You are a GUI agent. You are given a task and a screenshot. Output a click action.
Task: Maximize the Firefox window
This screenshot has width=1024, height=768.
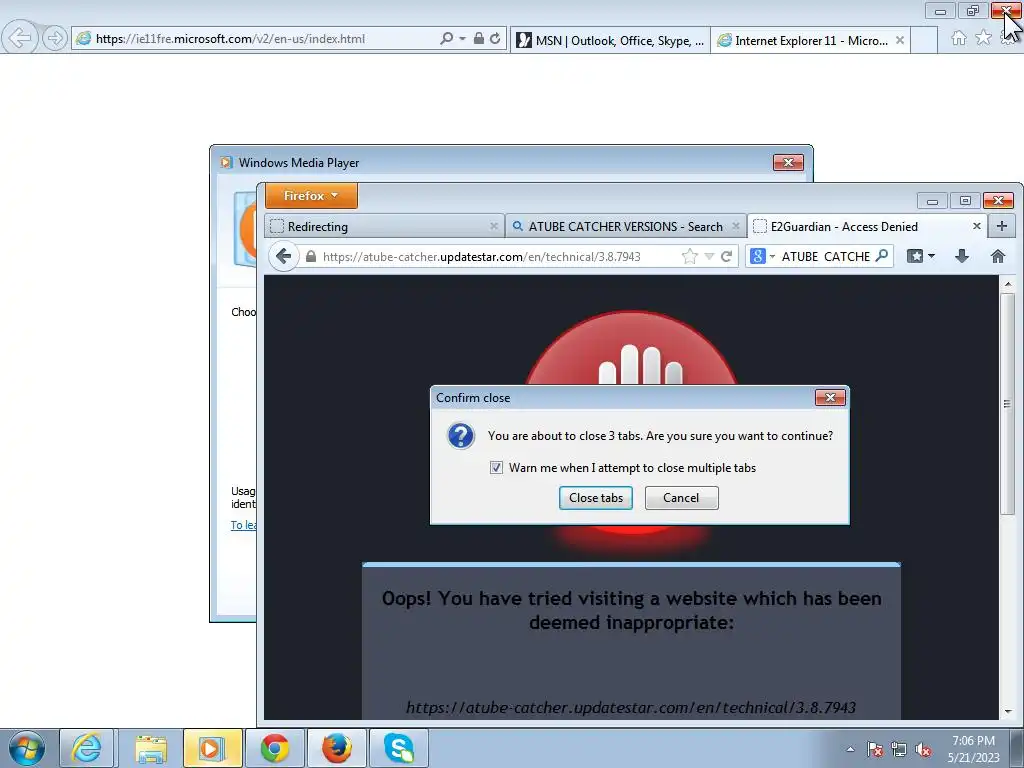(965, 200)
